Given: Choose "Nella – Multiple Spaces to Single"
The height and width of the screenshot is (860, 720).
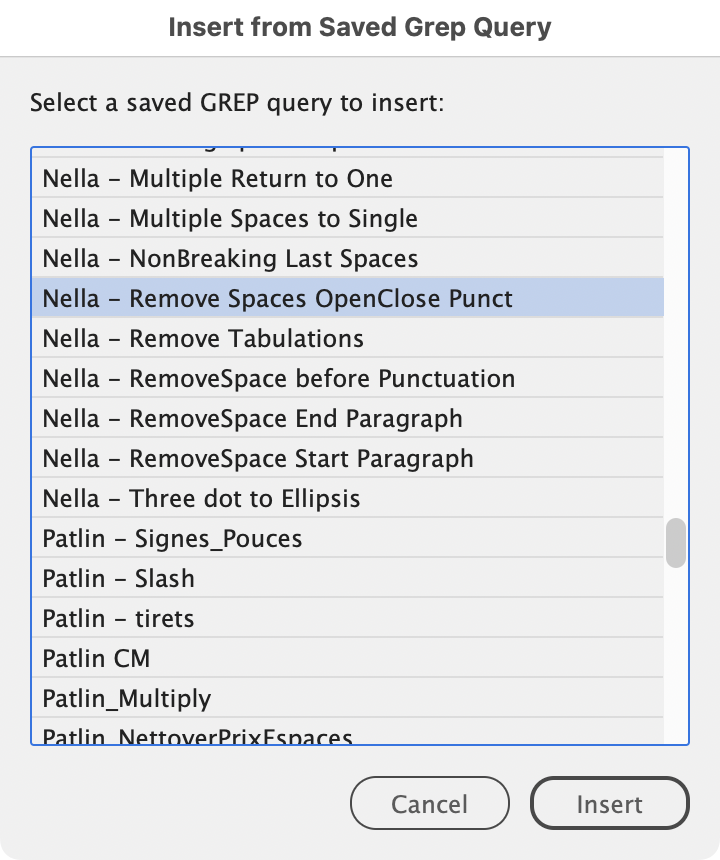Looking at the screenshot, I should click(x=230, y=219).
